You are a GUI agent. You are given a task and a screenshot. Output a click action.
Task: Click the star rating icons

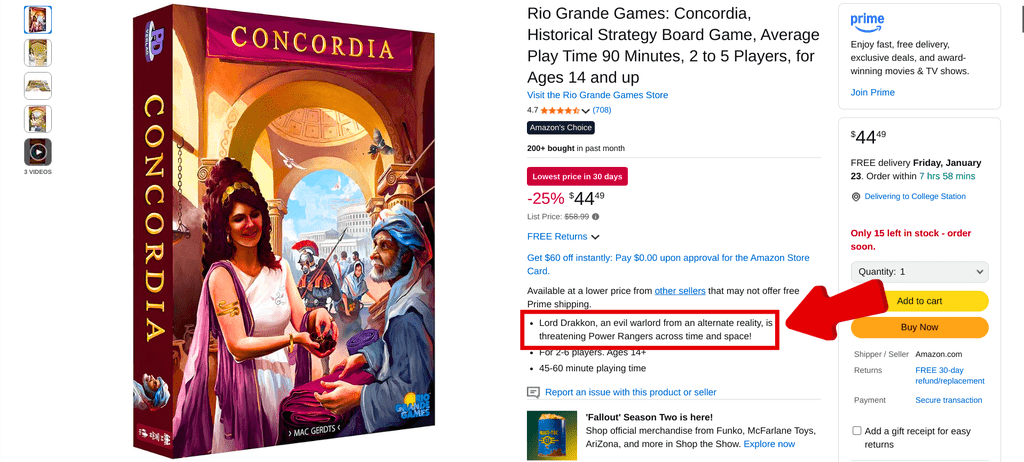coord(560,110)
